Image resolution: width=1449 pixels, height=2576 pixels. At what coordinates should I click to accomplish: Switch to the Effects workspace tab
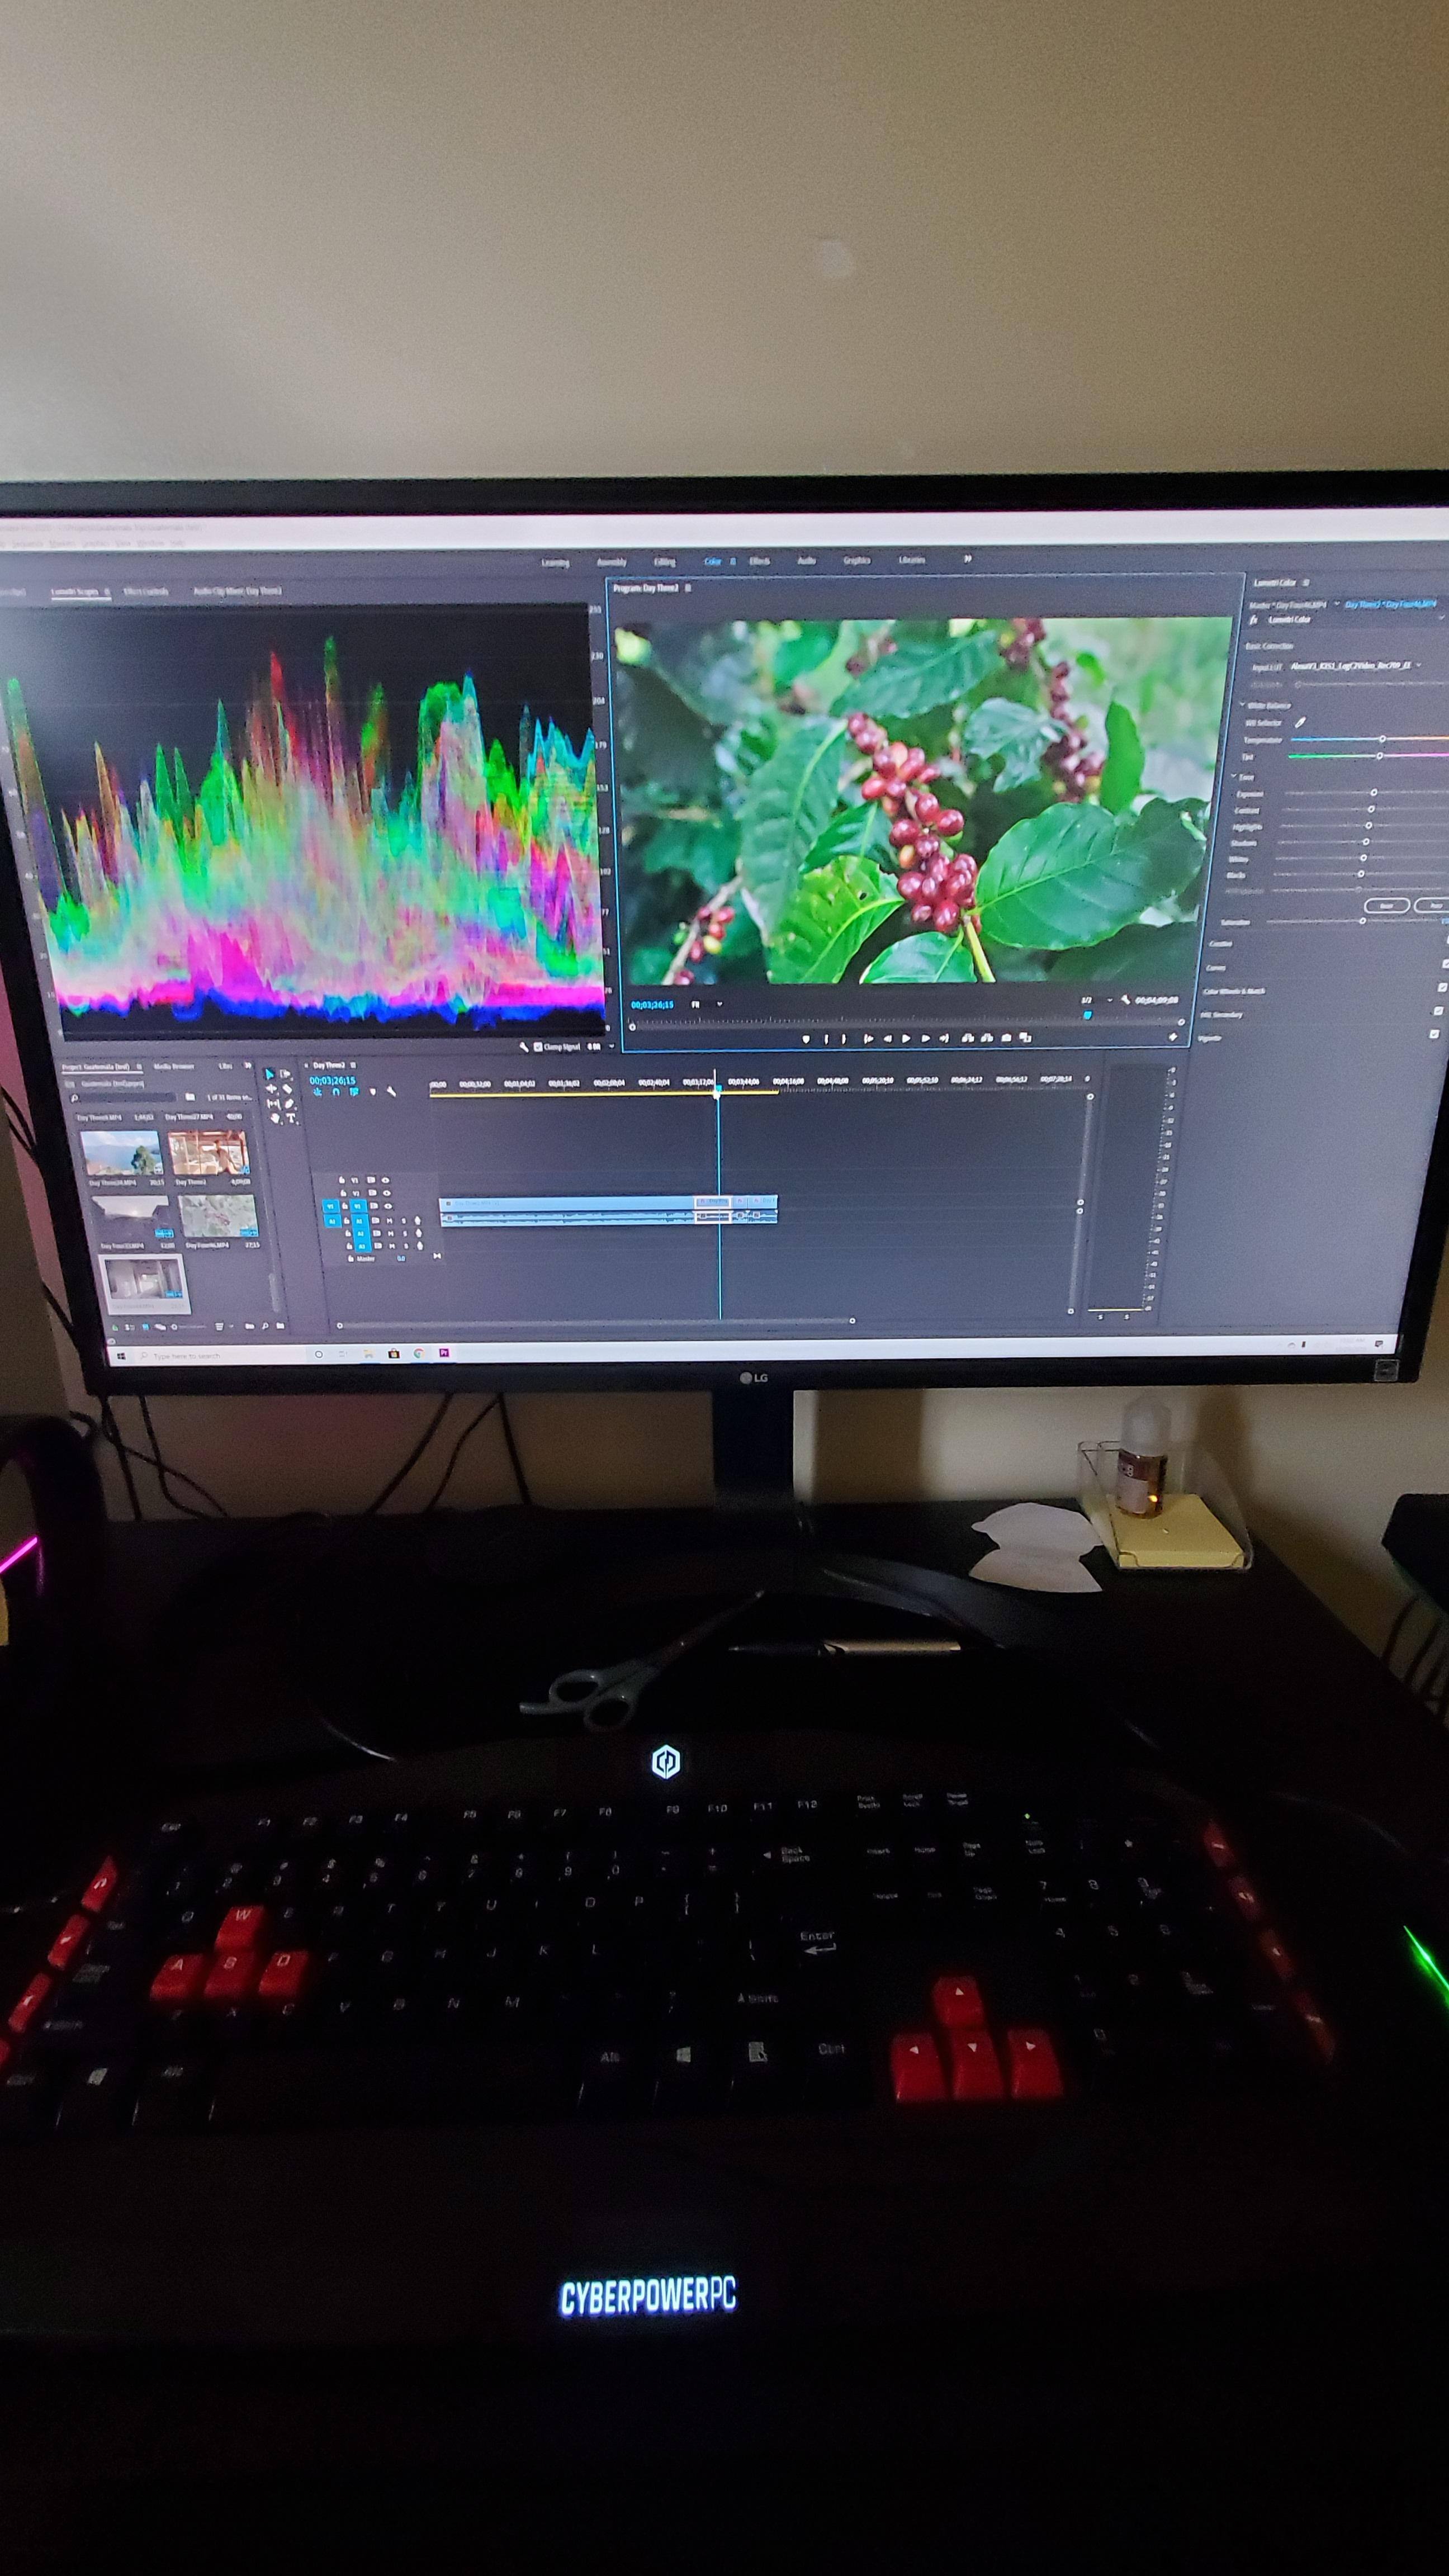click(759, 561)
